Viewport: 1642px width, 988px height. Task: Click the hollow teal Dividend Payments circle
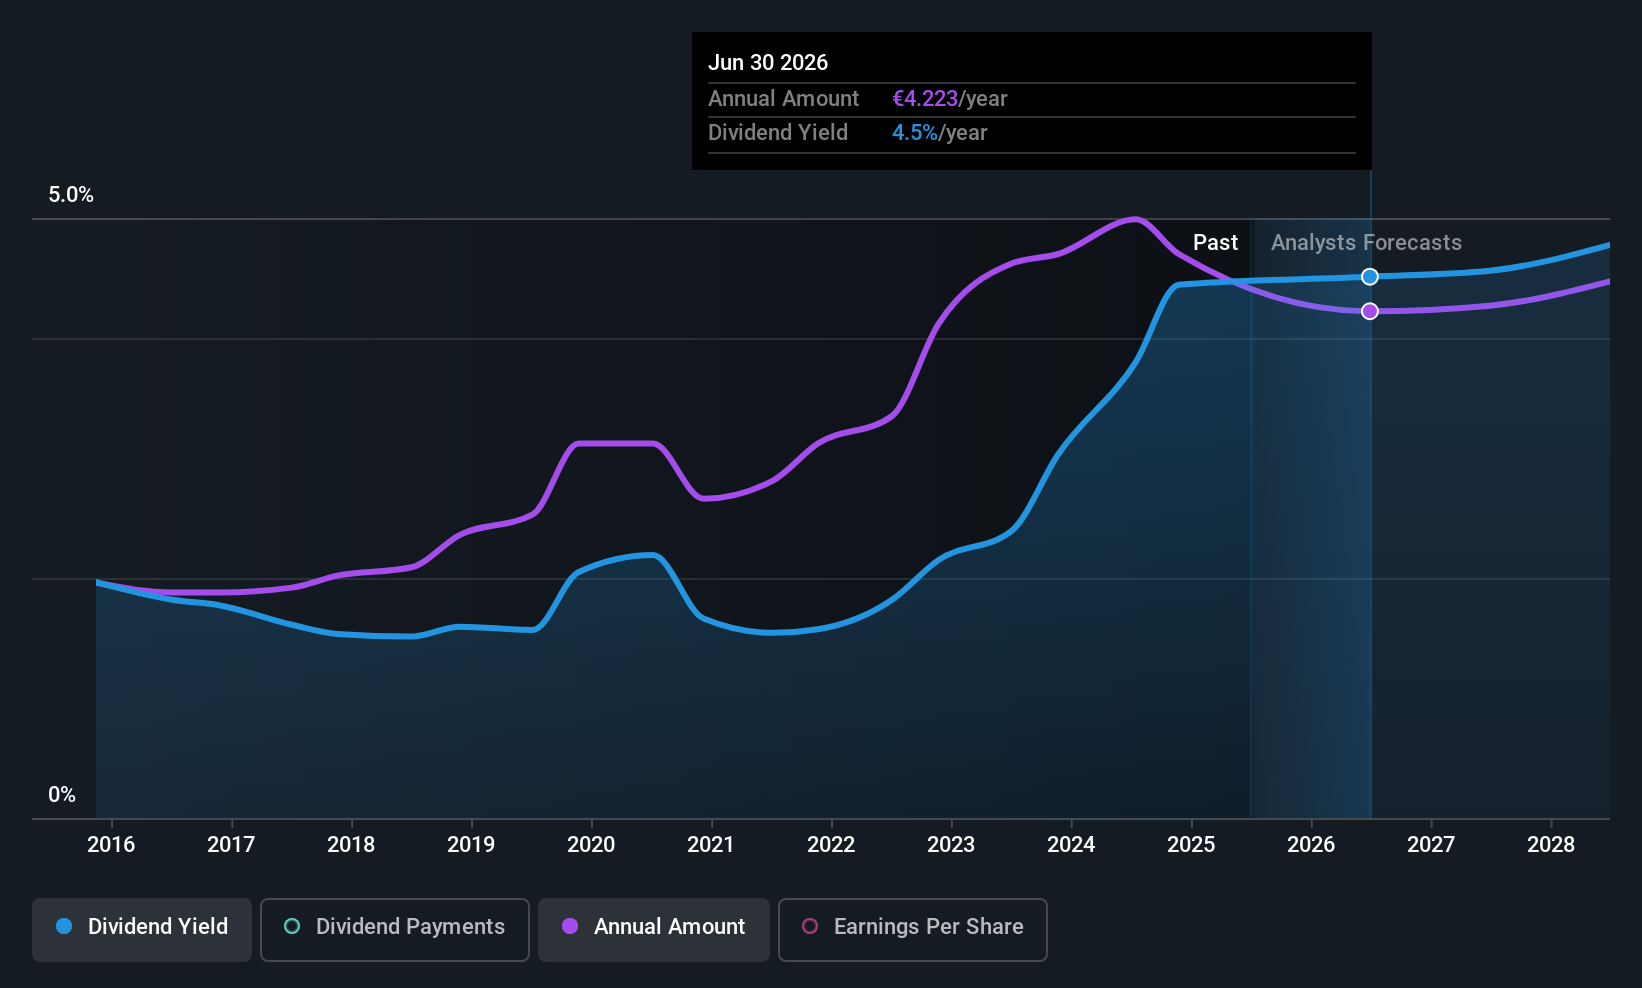click(292, 926)
